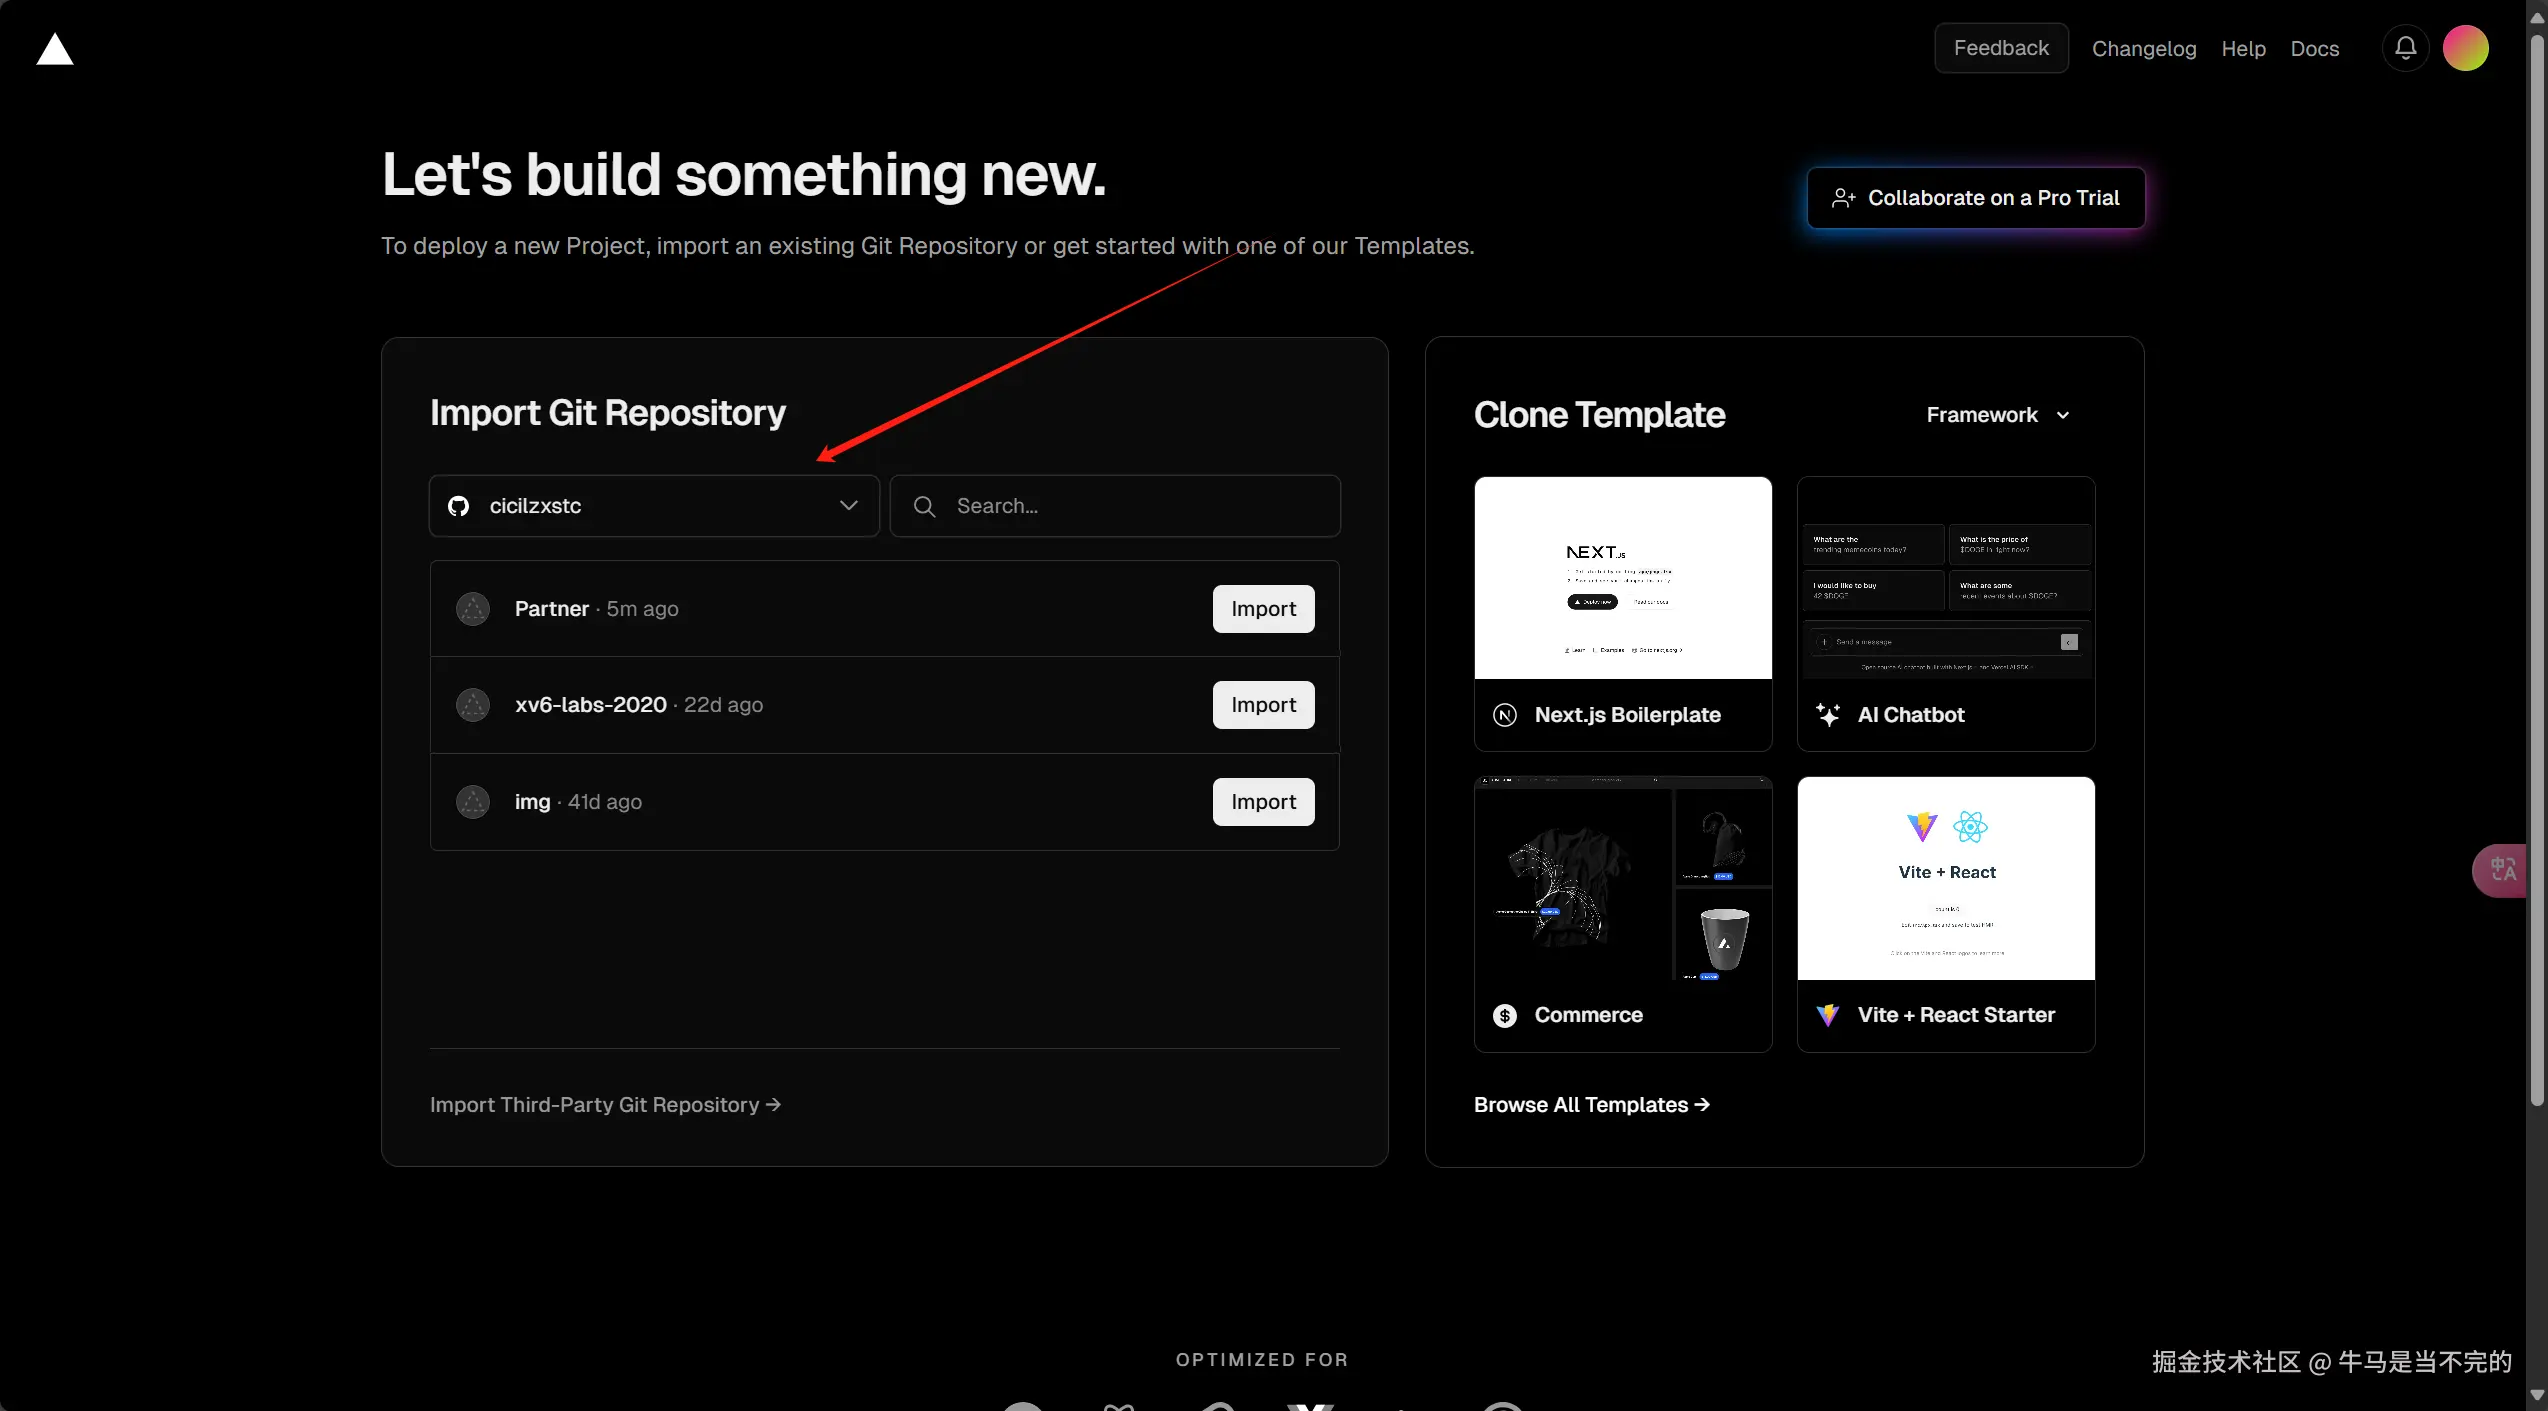Expand the cicilzxstc GitHub account dropdown
The height and width of the screenshot is (1411, 2548).
point(654,506)
